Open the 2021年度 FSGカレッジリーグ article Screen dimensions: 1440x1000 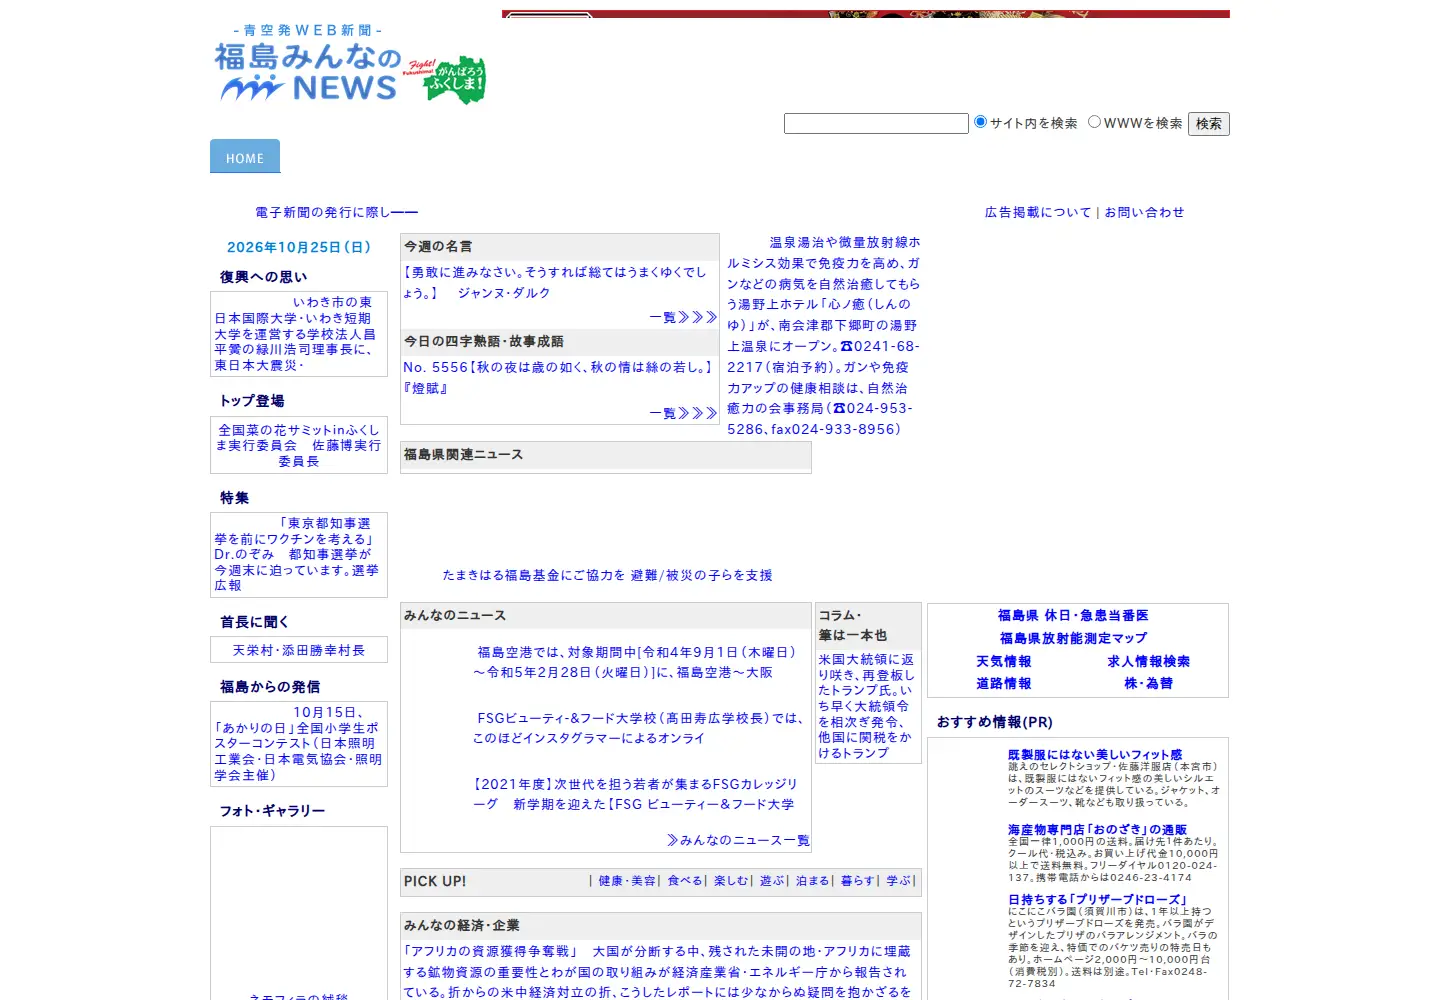pos(636,794)
